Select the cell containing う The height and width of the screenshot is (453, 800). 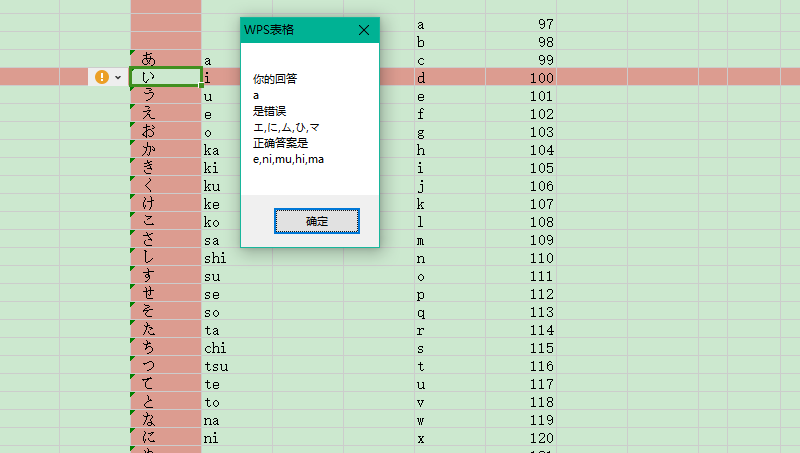click(166, 95)
